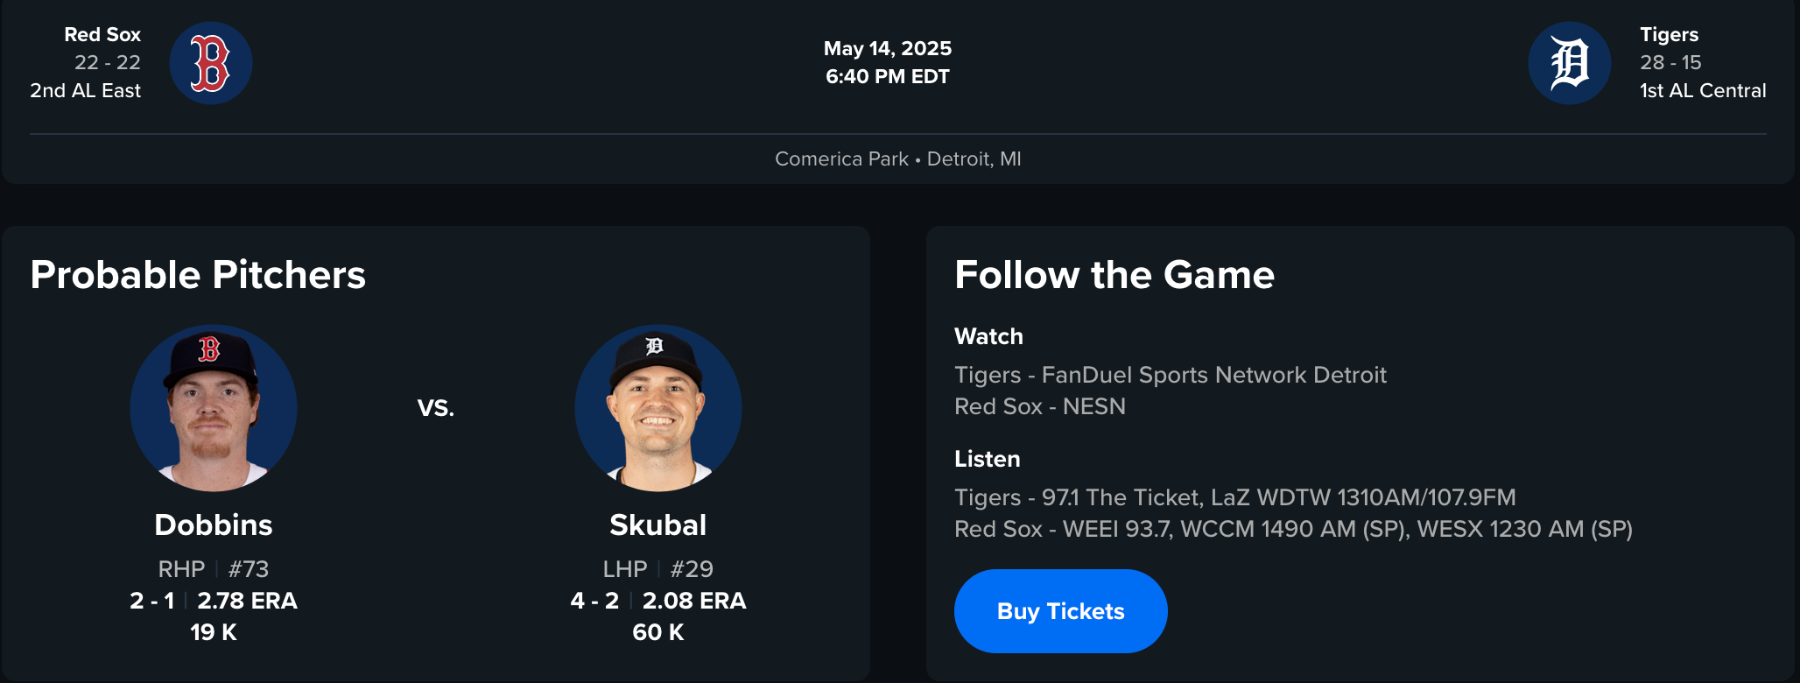Select the Red Sox team name
This screenshot has width=1800, height=683.
coord(102,34)
